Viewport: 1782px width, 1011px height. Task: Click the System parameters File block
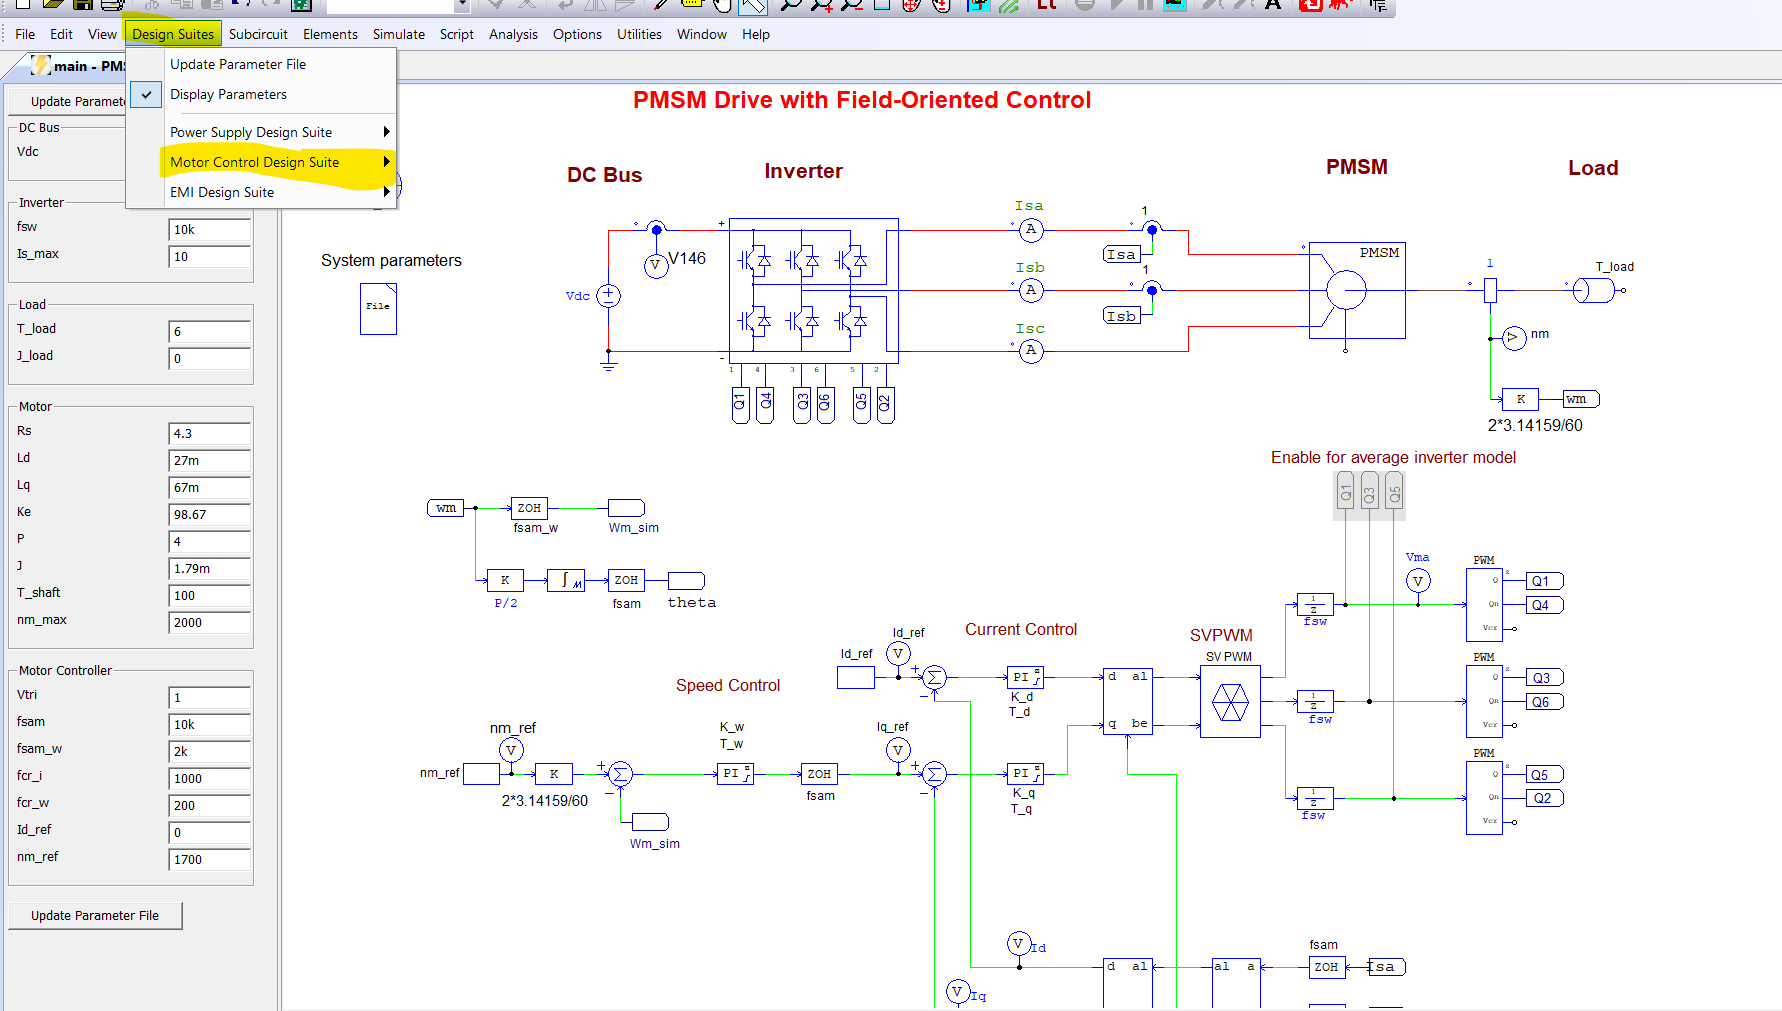click(378, 308)
